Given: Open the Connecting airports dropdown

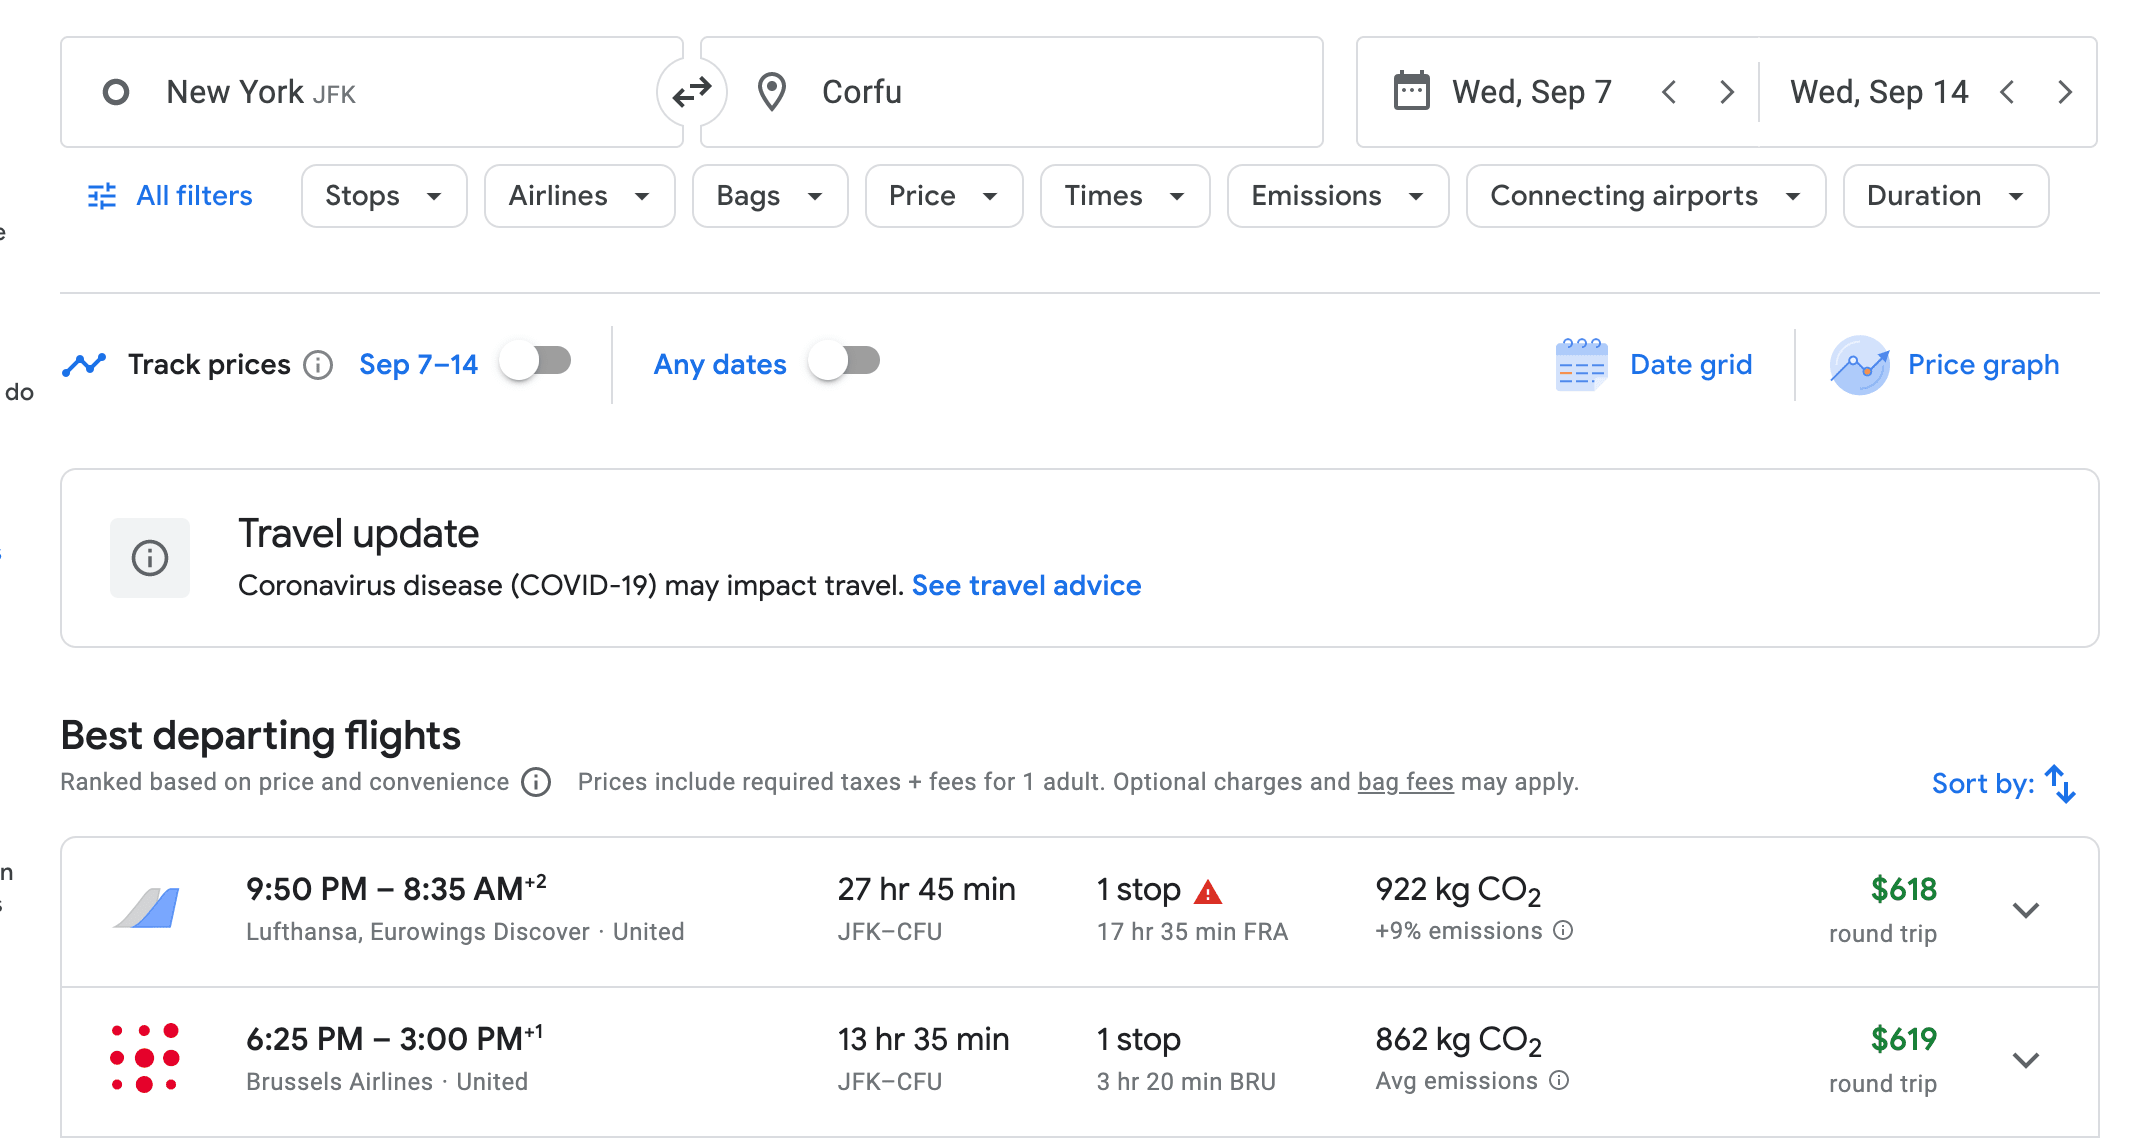Looking at the screenshot, I should pyautogui.click(x=1645, y=196).
